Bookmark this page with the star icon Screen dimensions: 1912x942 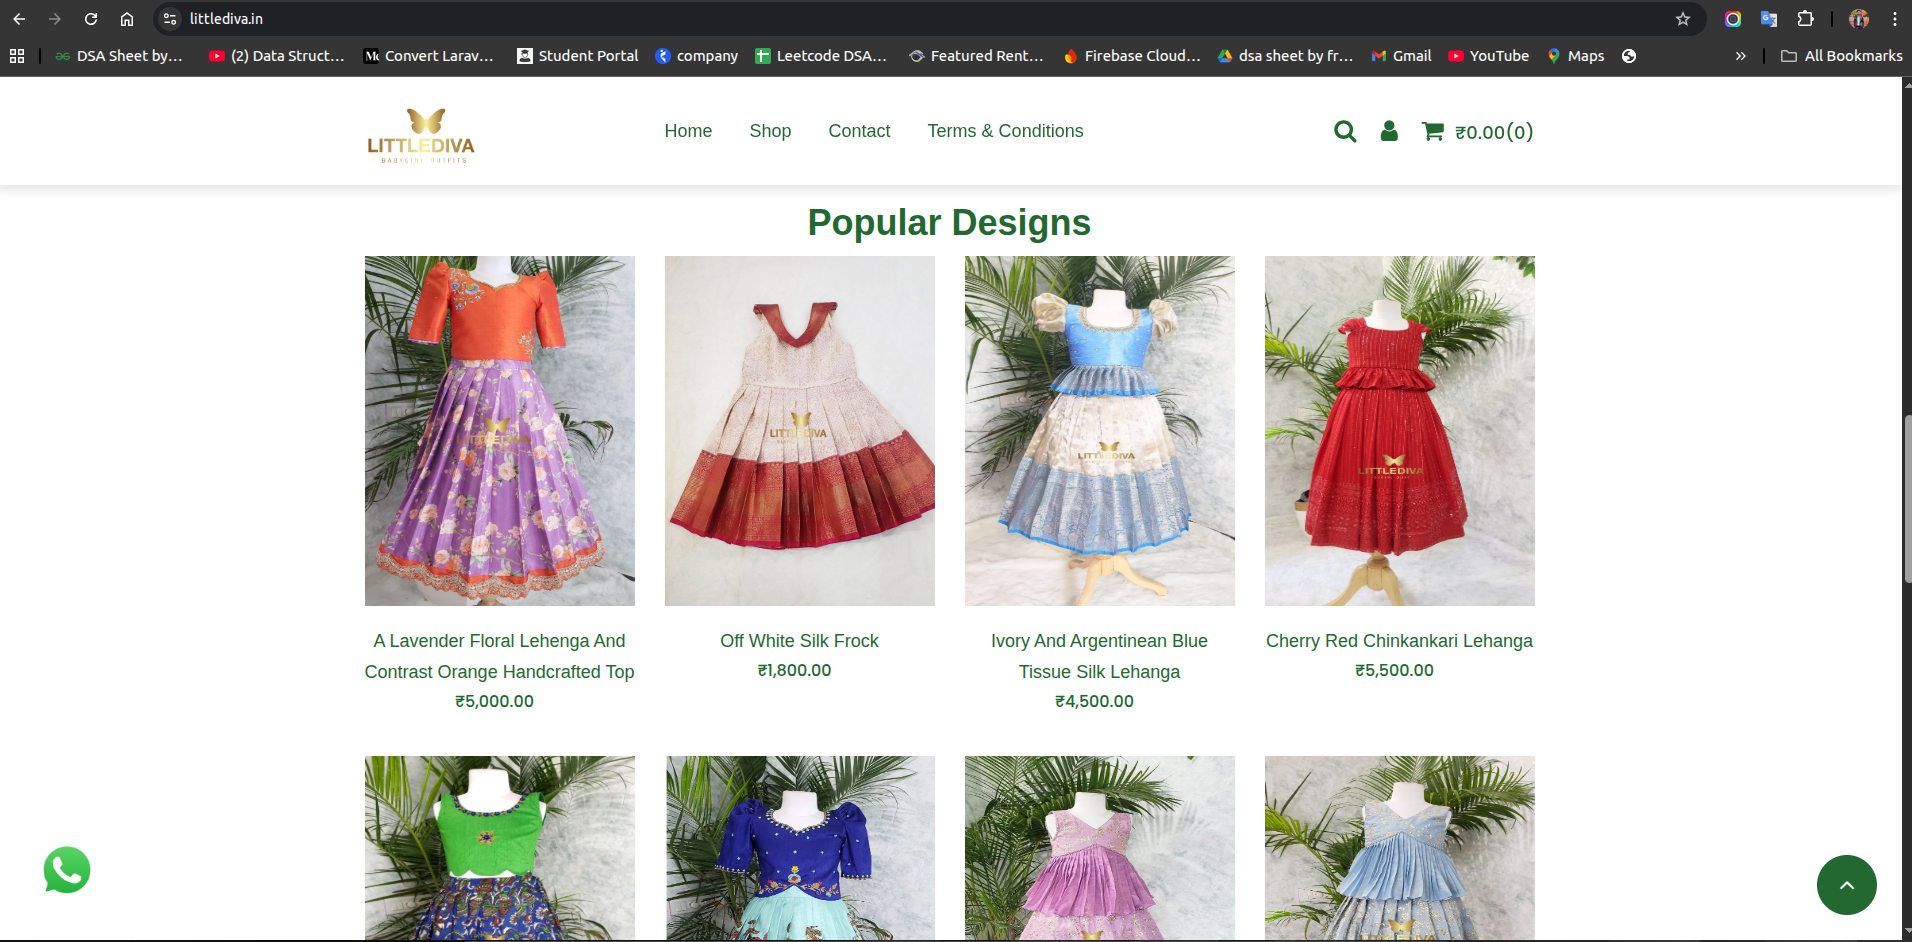click(x=1683, y=19)
